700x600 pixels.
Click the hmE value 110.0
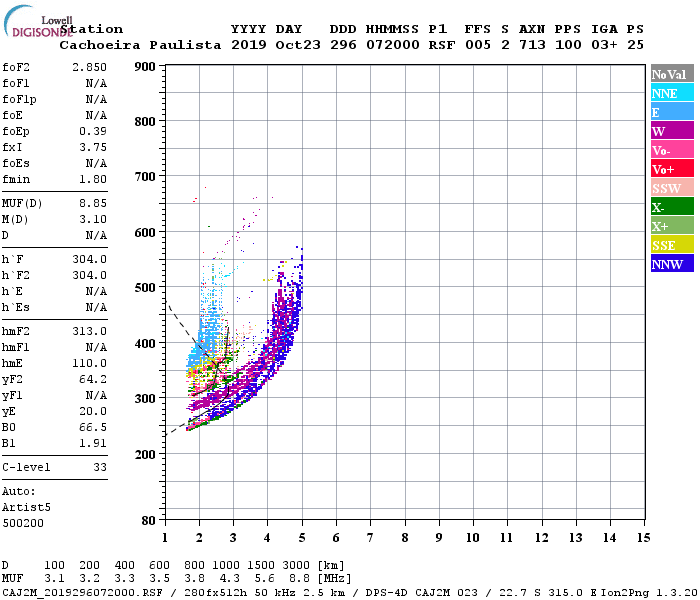90,363
